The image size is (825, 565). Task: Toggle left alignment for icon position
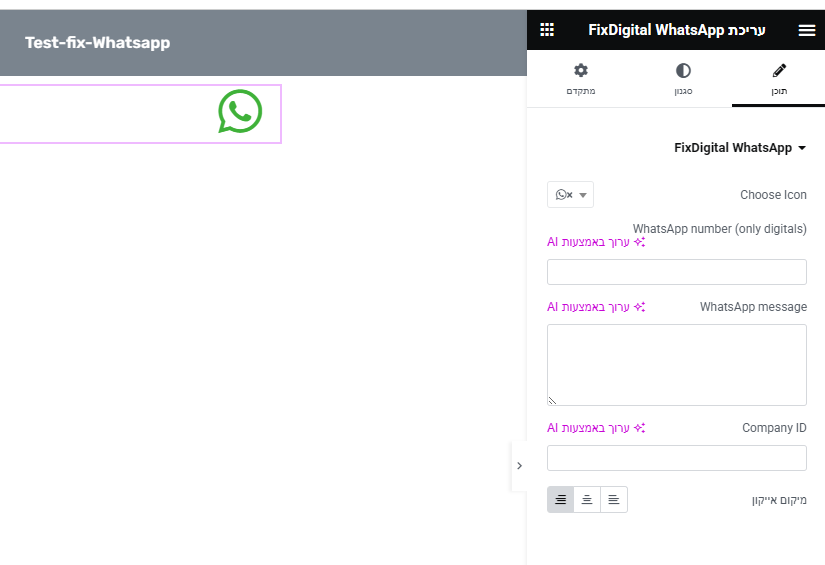point(614,499)
